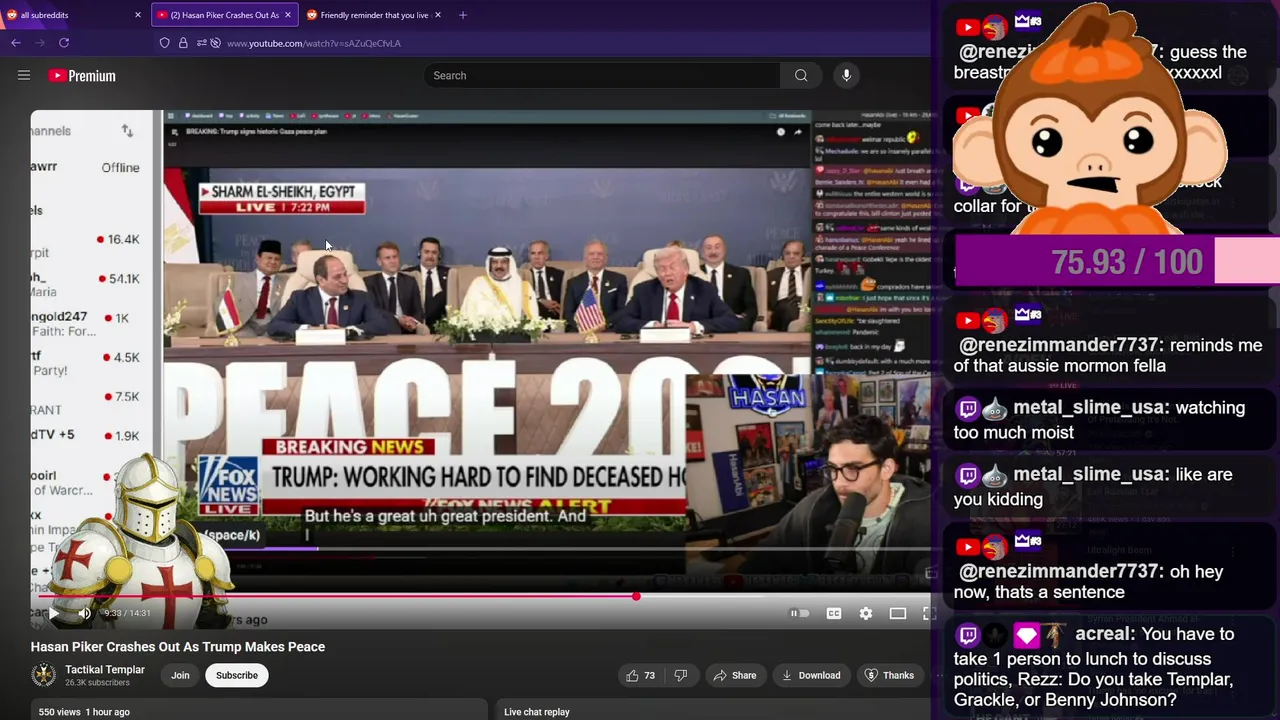The height and width of the screenshot is (720, 1280).
Task: Click the YouTube search field
Action: (x=602, y=75)
